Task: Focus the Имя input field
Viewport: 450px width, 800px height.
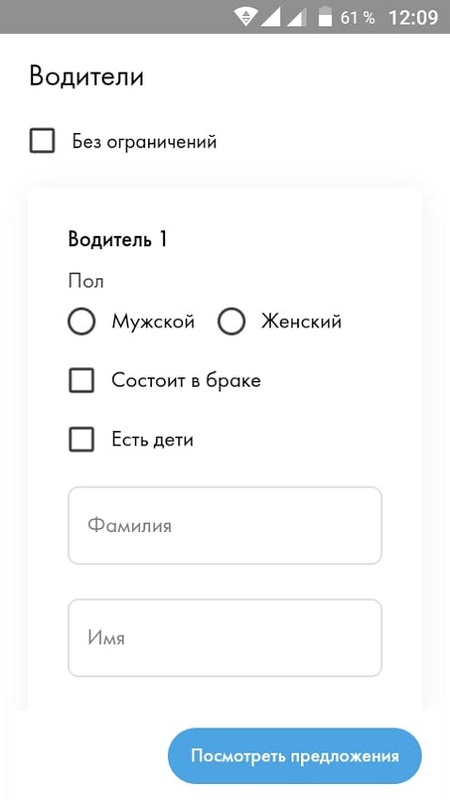Action: click(225, 638)
